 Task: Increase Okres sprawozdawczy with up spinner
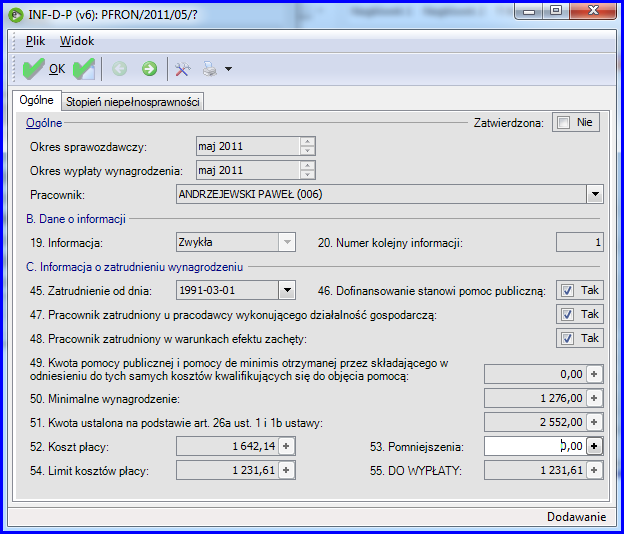tap(307, 142)
